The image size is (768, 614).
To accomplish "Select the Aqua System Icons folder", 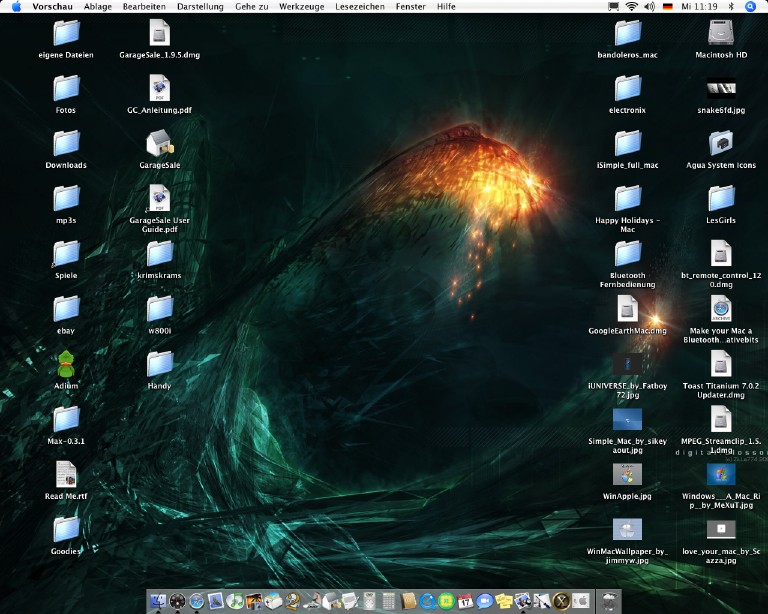I will pyautogui.click(x=720, y=143).
